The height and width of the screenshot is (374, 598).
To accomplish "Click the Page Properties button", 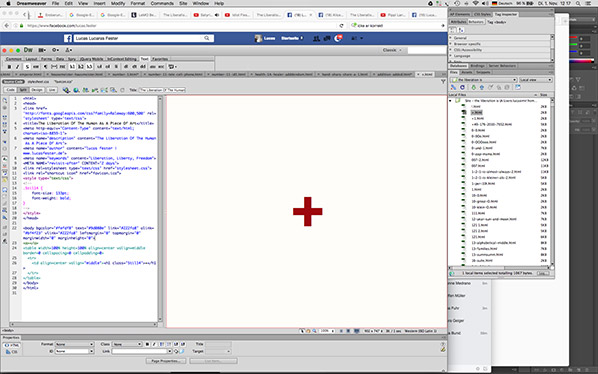I will pos(166,361).
